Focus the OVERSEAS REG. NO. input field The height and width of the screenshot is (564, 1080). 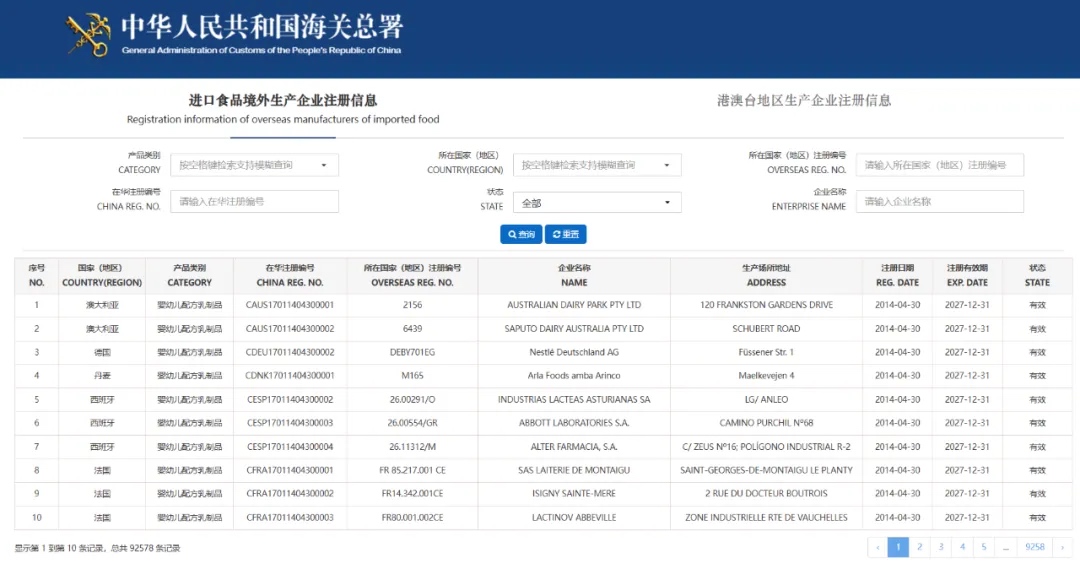coord(939,165)
